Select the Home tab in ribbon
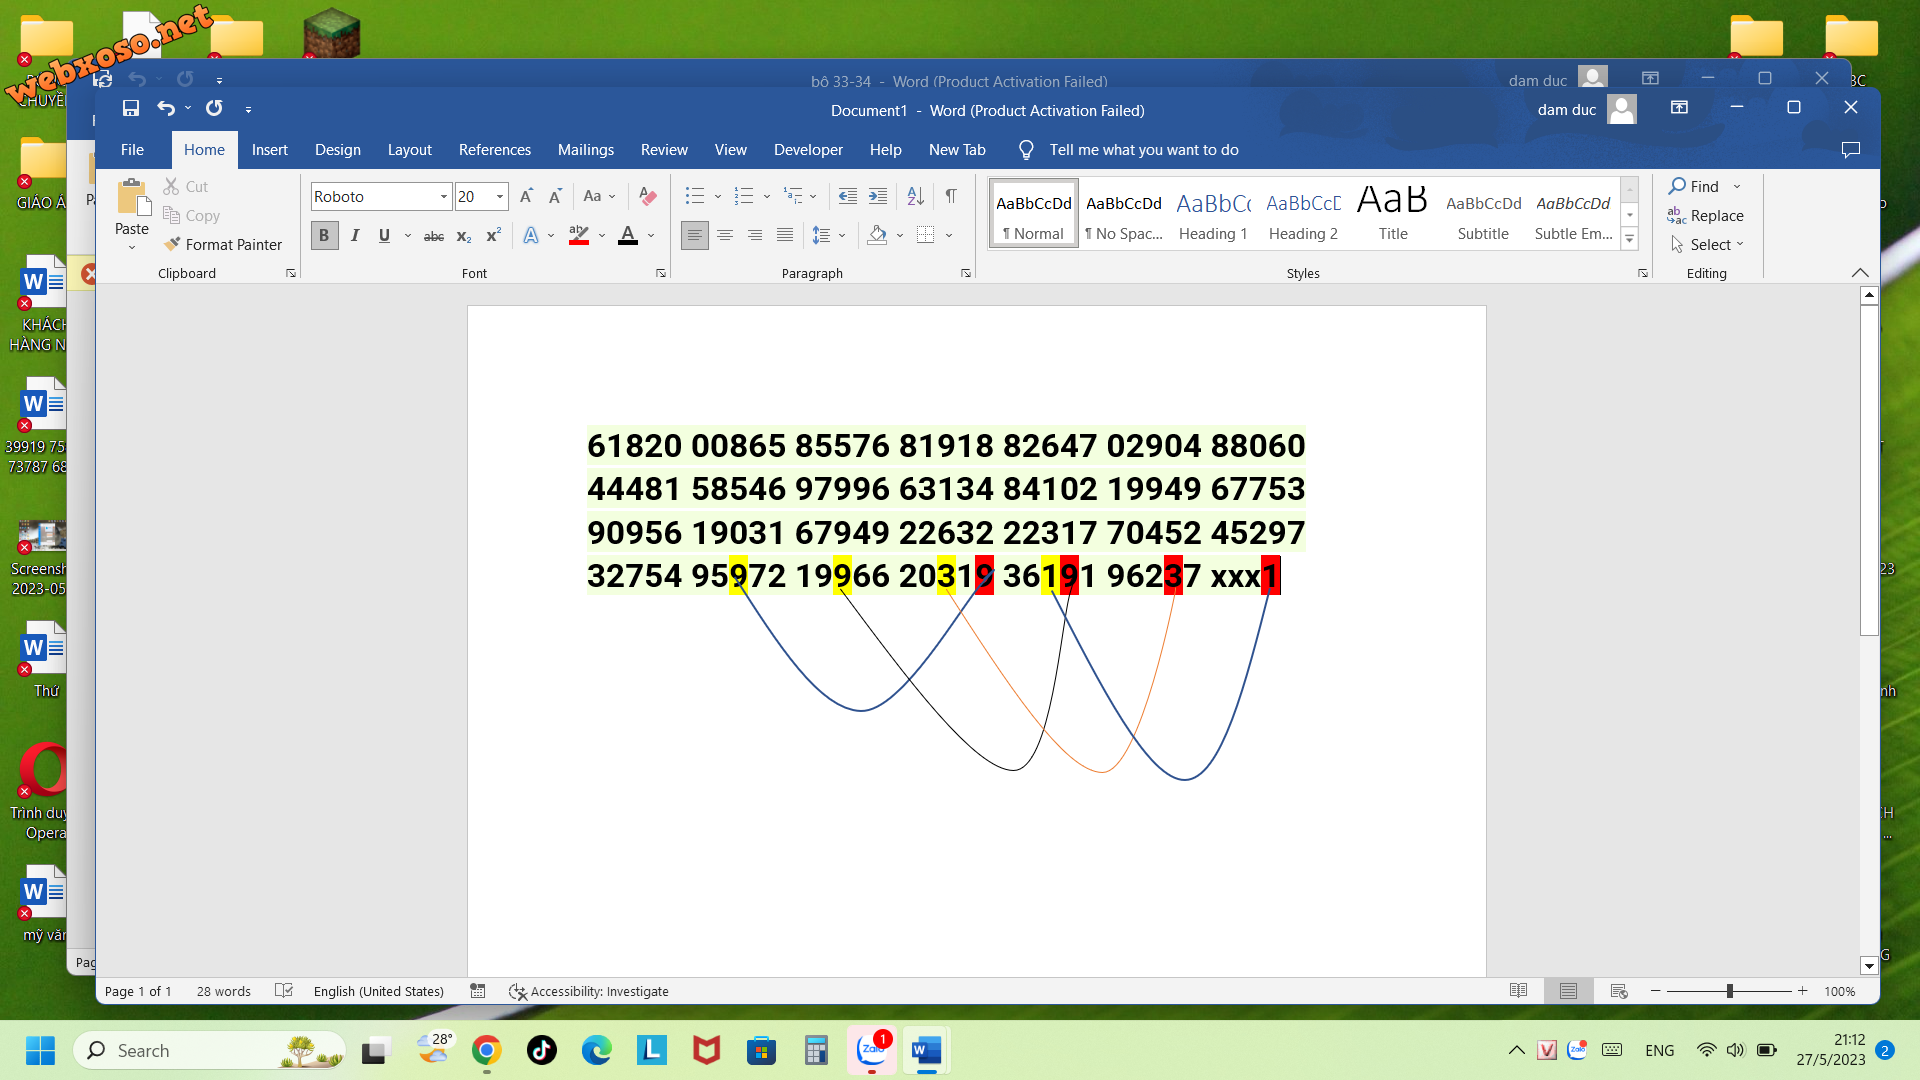 [204, 149]
